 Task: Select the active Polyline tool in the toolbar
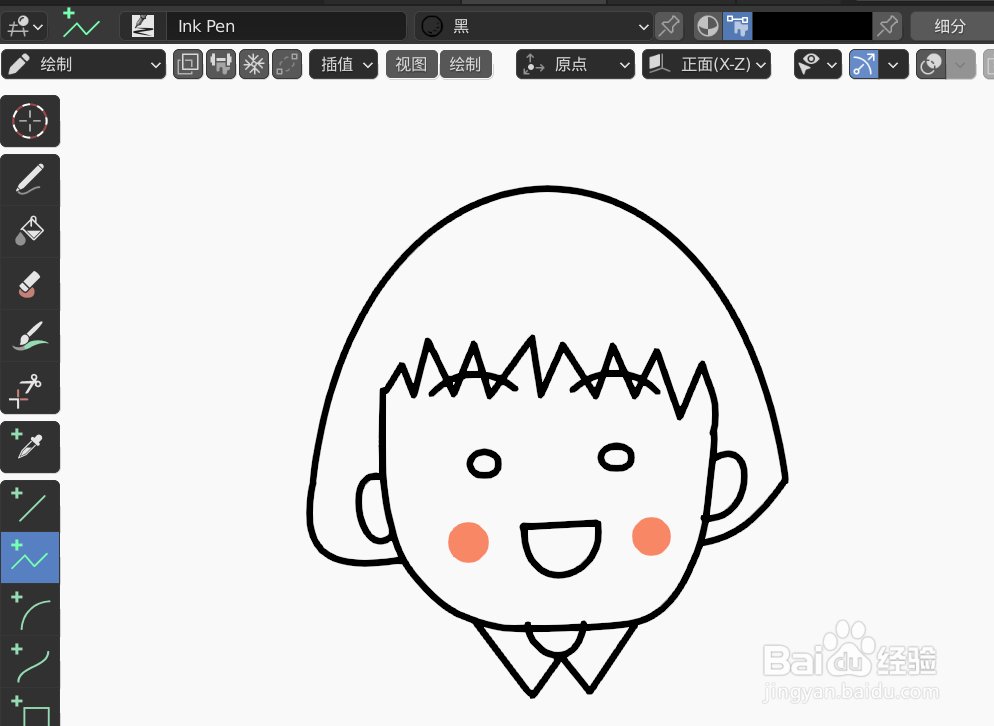point(30,557)
